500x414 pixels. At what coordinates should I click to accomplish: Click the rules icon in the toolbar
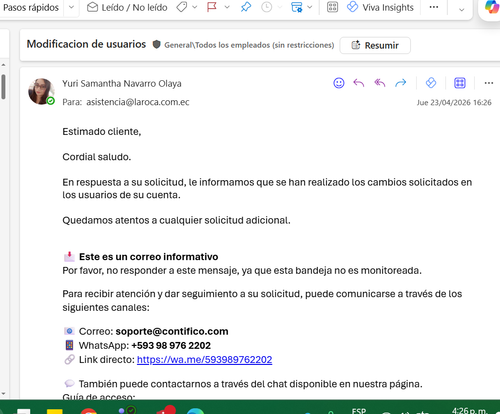pos(296,7)
